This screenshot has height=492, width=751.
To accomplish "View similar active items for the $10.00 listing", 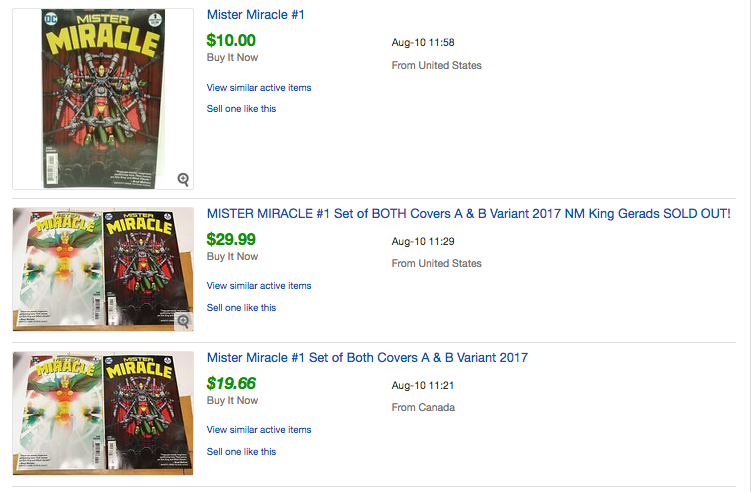I will [x=259, y=88].
